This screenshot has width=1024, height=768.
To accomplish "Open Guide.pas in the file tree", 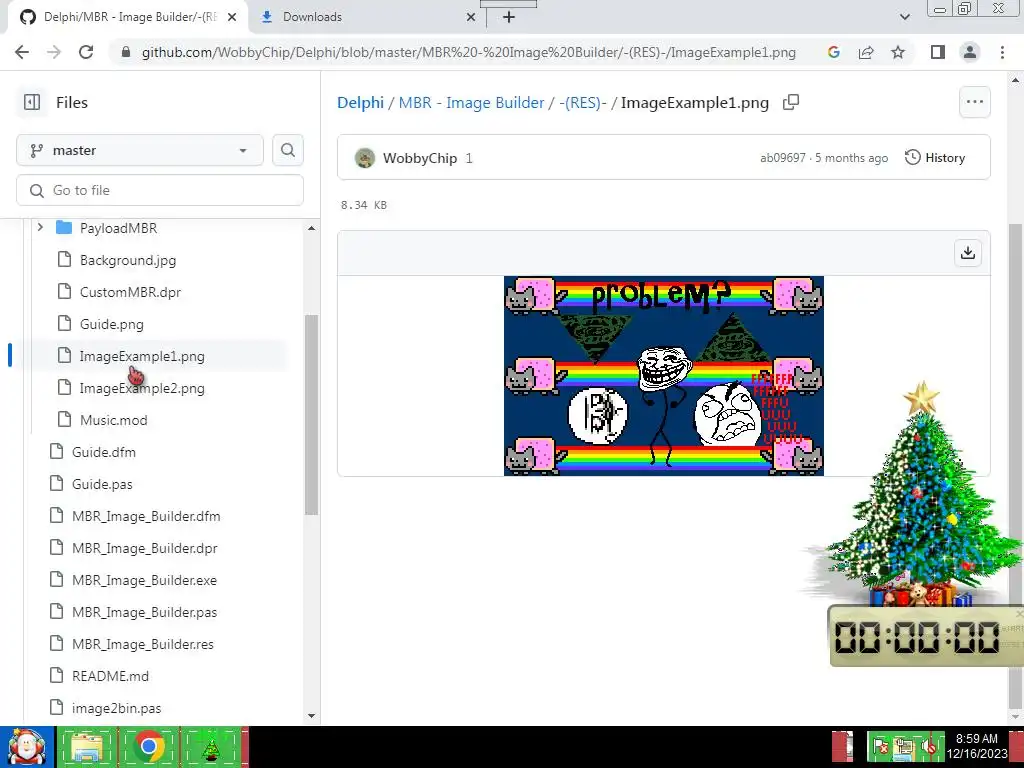I will [102, 484].
